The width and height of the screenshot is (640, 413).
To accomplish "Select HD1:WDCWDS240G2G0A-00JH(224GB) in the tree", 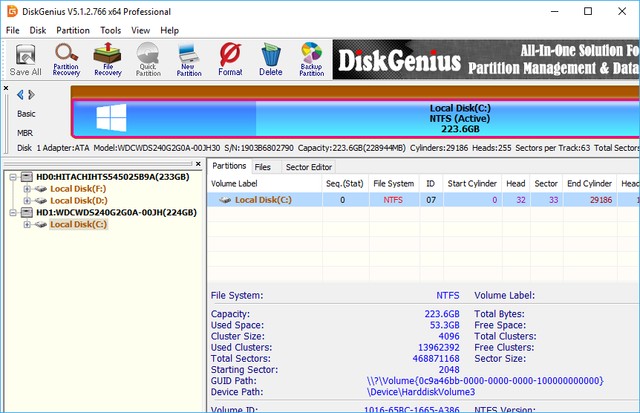I will [x=116, y=212].
